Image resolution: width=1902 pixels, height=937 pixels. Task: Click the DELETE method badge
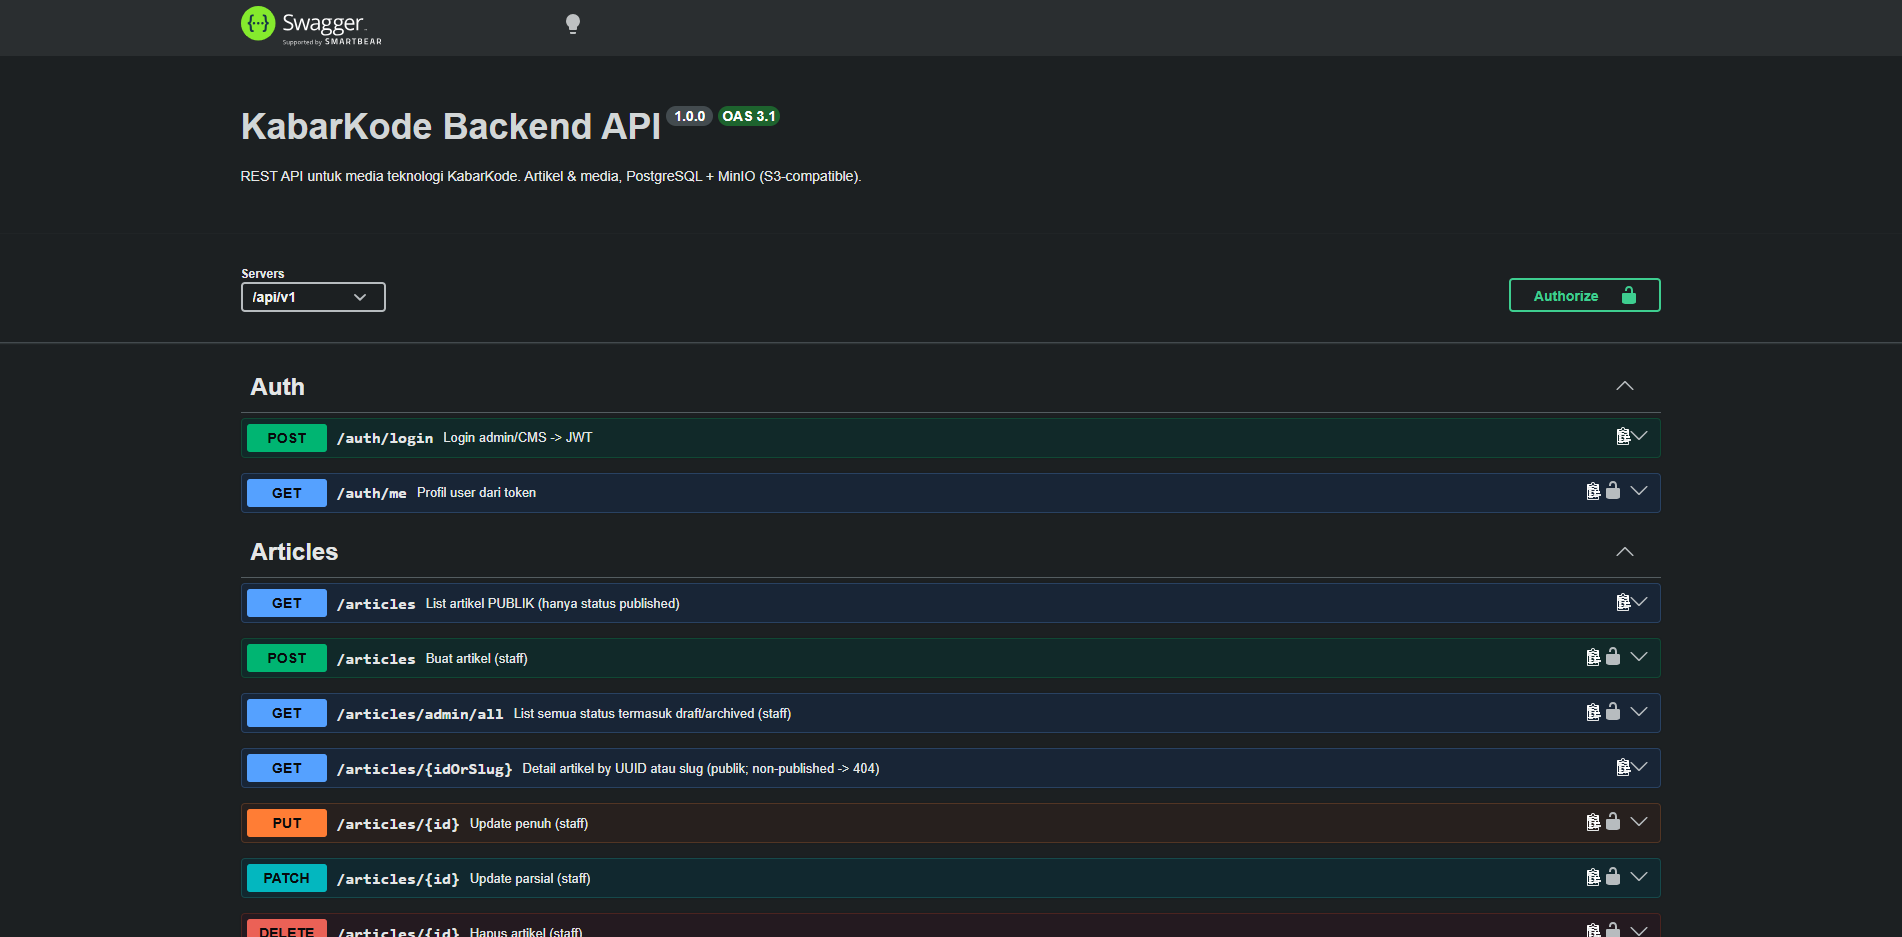coord(287,930)
